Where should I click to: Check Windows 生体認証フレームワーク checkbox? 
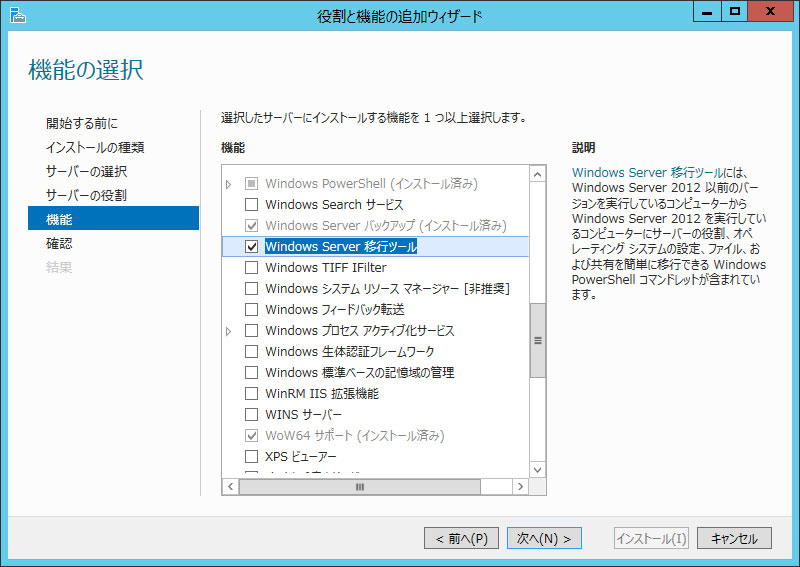click(252, 352)
